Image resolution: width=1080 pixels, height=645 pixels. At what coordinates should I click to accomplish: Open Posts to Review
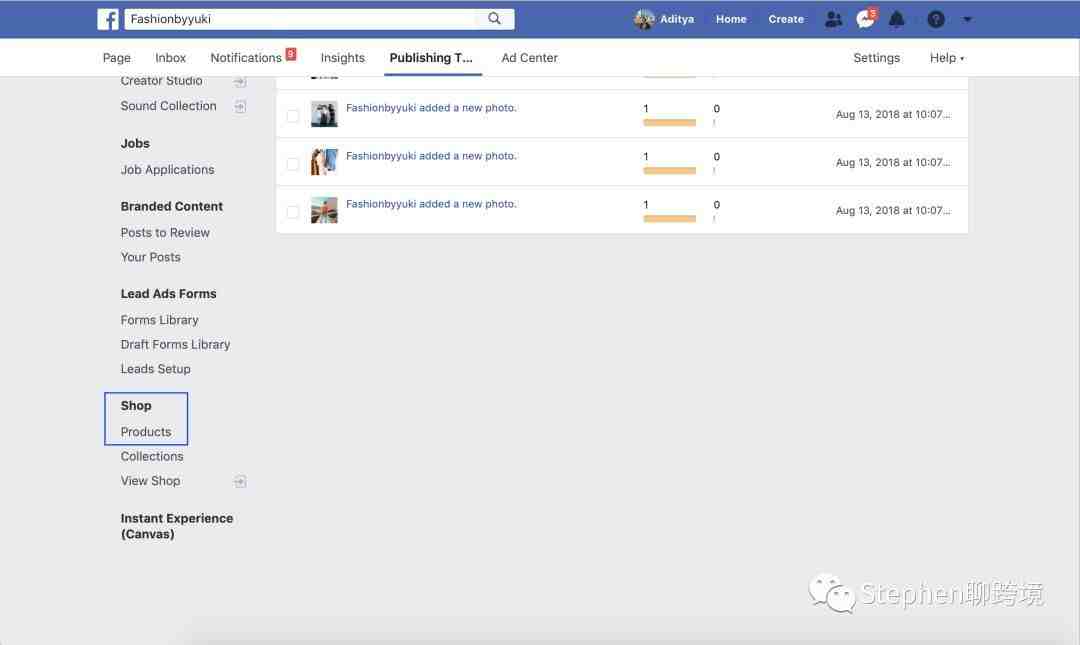coord(165,233)
